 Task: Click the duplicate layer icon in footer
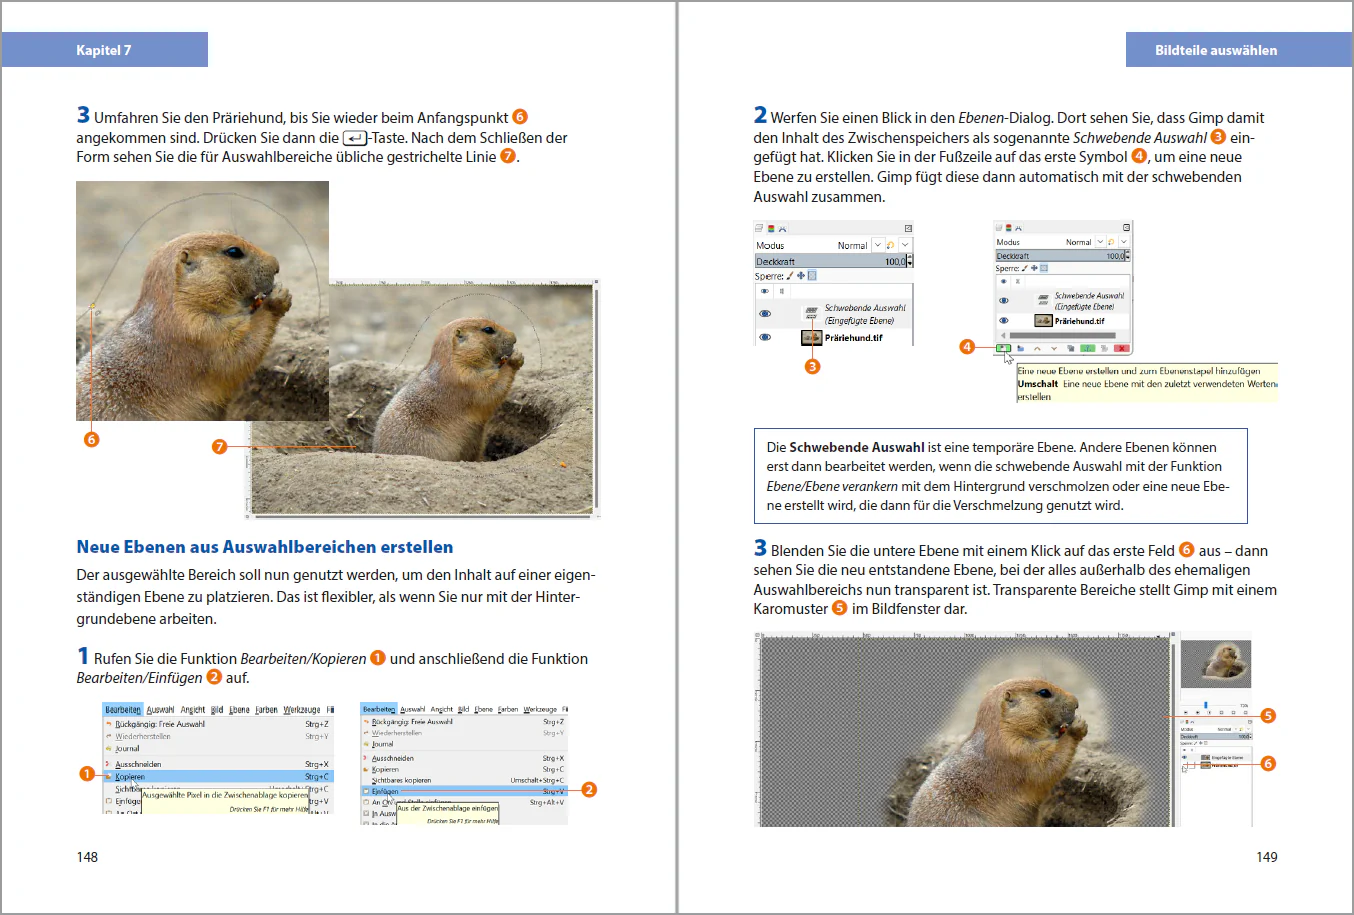tap(1071, 348)
